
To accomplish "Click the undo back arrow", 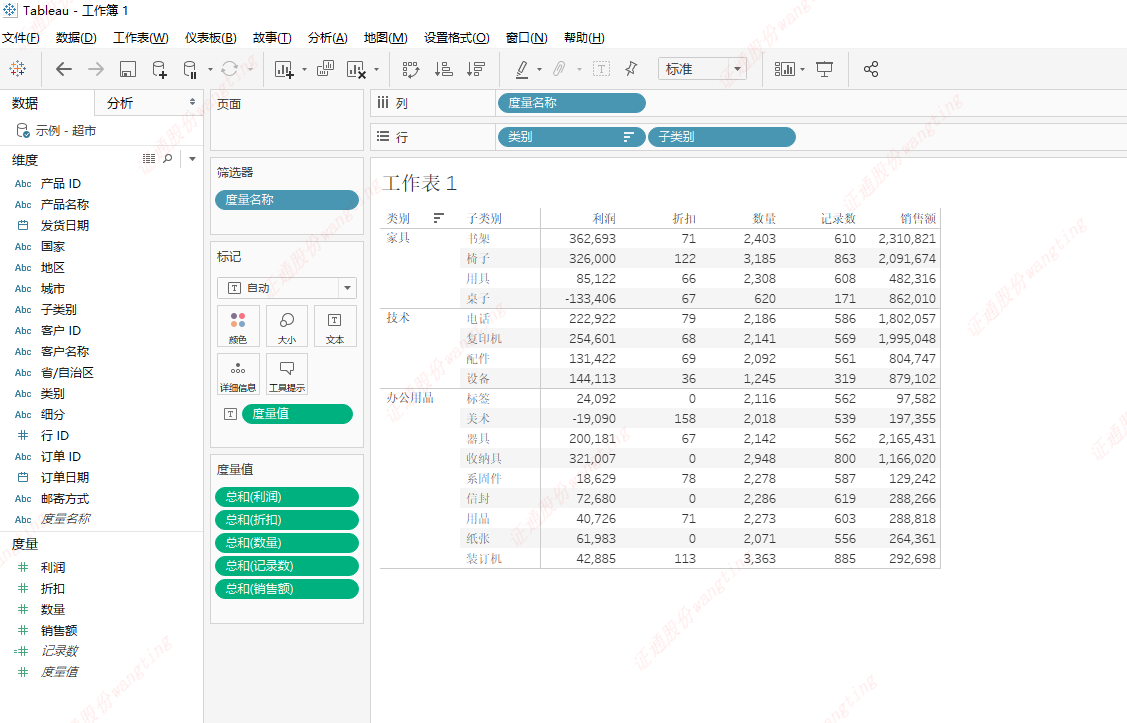I will (64, 69).
